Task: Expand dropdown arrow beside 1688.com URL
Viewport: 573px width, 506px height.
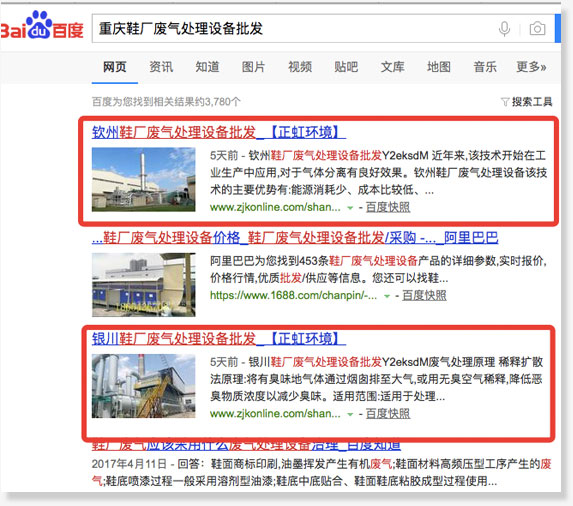Action: [x=387, y=296]
